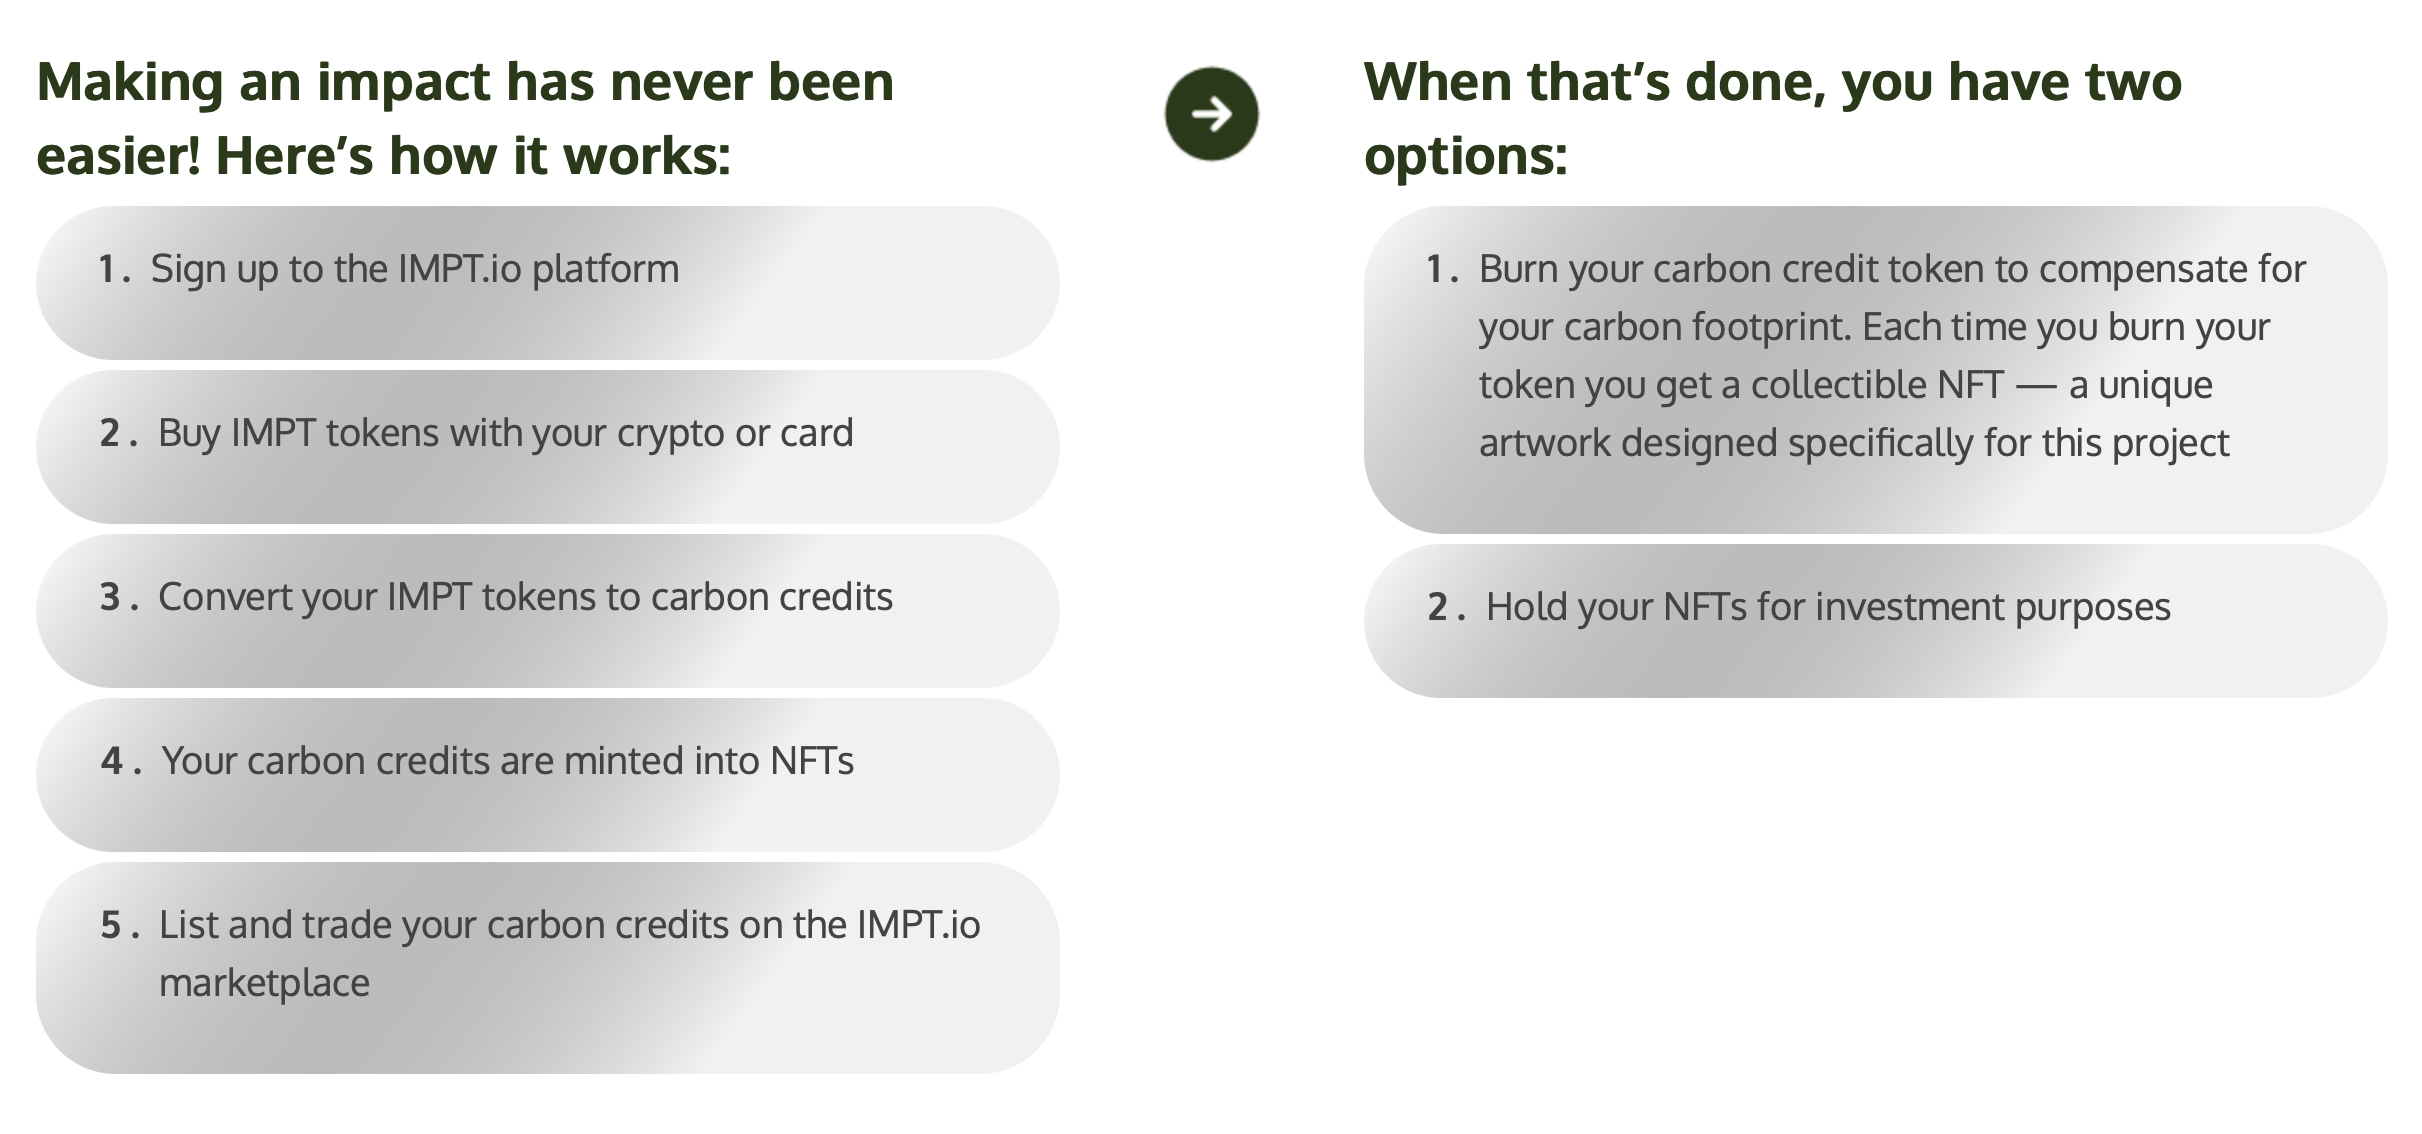
Task: Click the 'Buy IMPT tokens' step card
Action: point(548,447)
